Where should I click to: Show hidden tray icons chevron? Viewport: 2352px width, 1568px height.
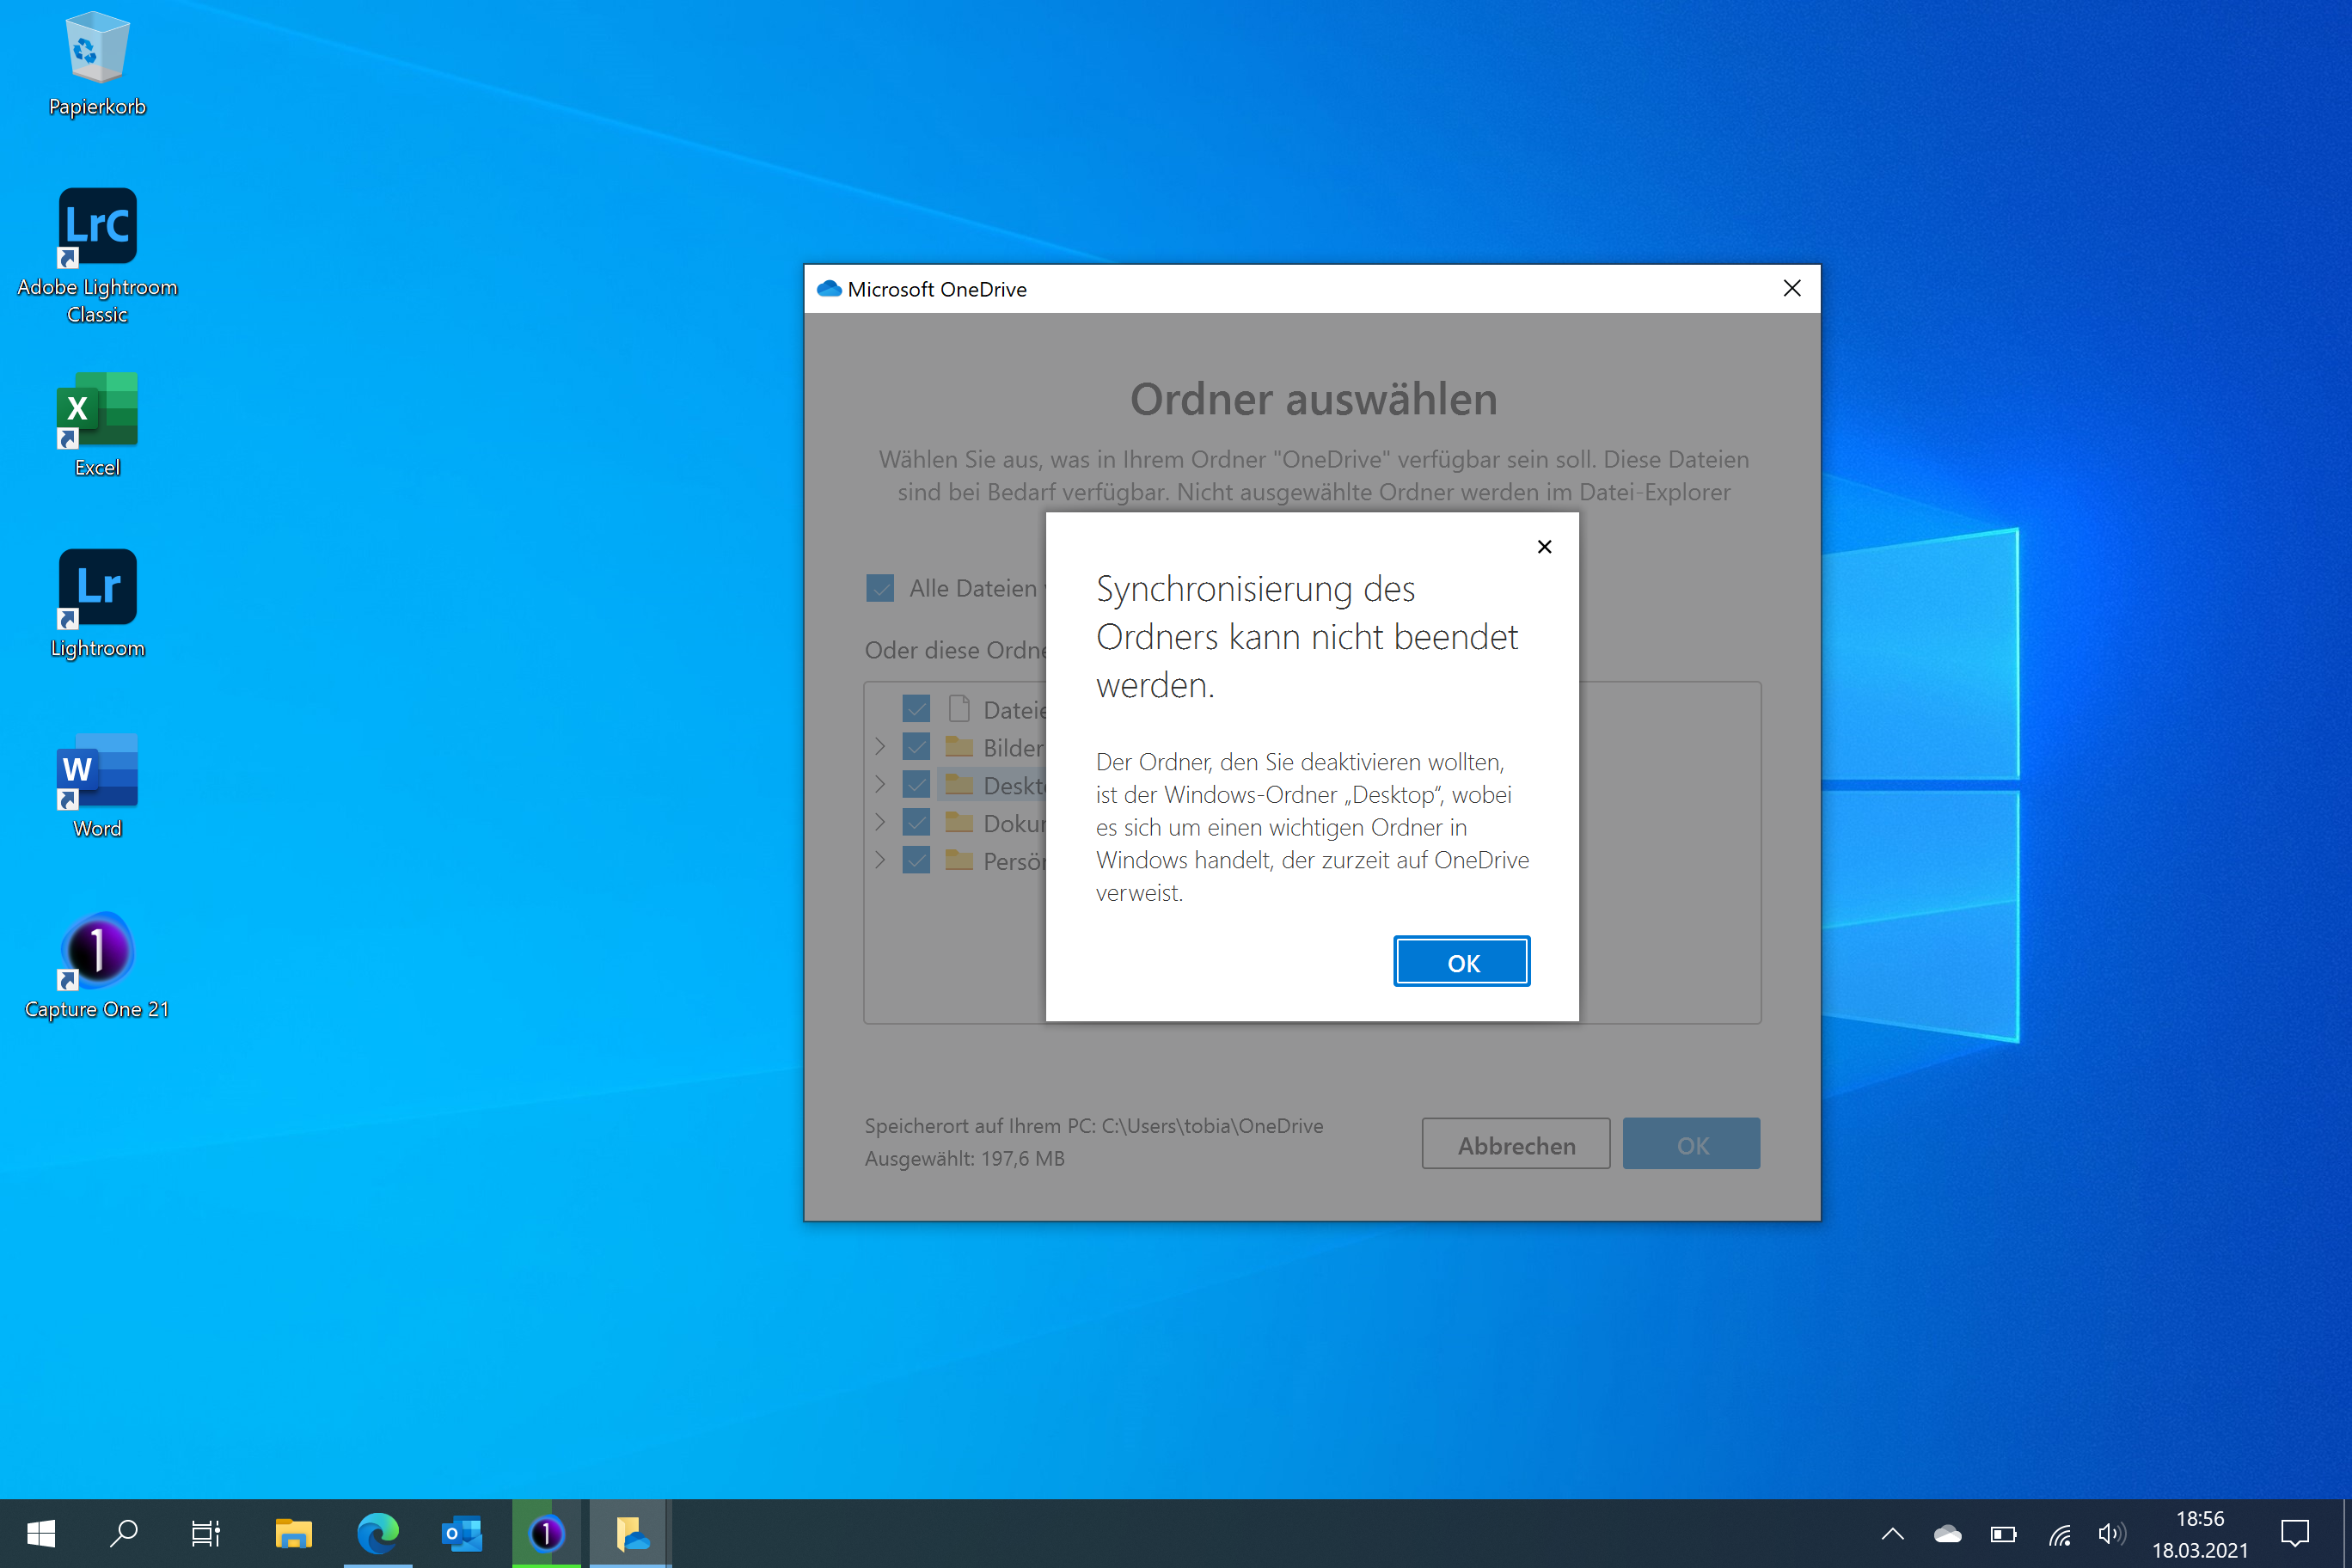tap(1892, 1534)
